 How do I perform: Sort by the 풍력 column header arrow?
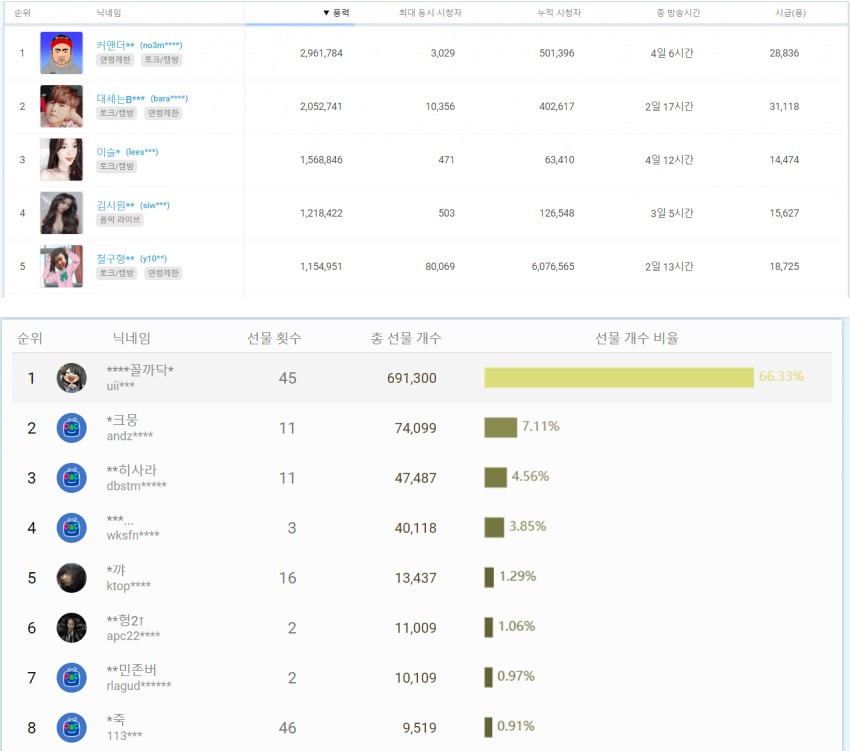pyautogui.click(x=337, y=12)
